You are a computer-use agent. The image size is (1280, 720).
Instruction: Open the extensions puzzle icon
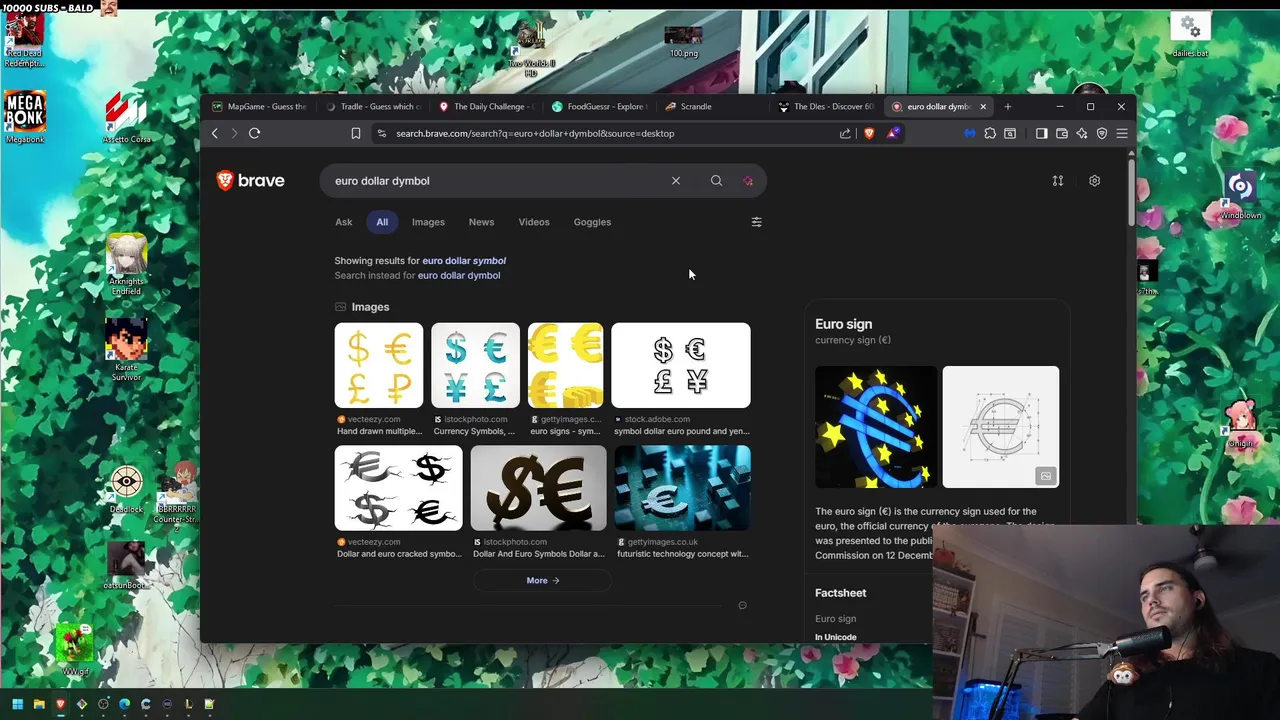tap(990, 133)
